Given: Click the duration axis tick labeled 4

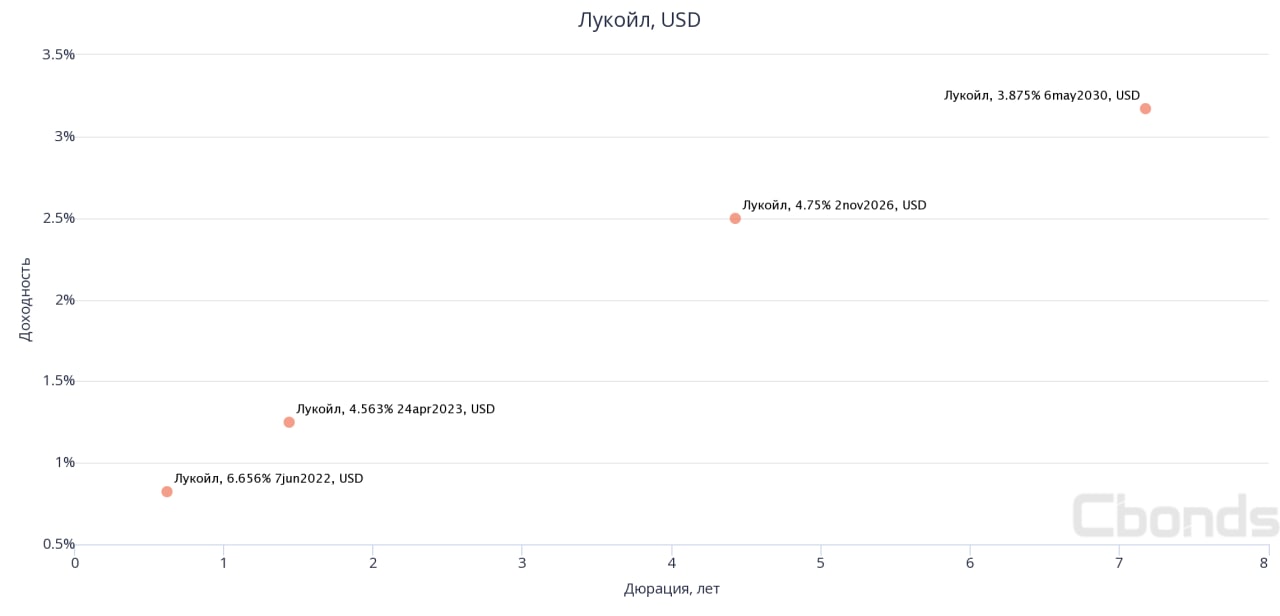Looking at the screenshot, I should coord(672,563).
